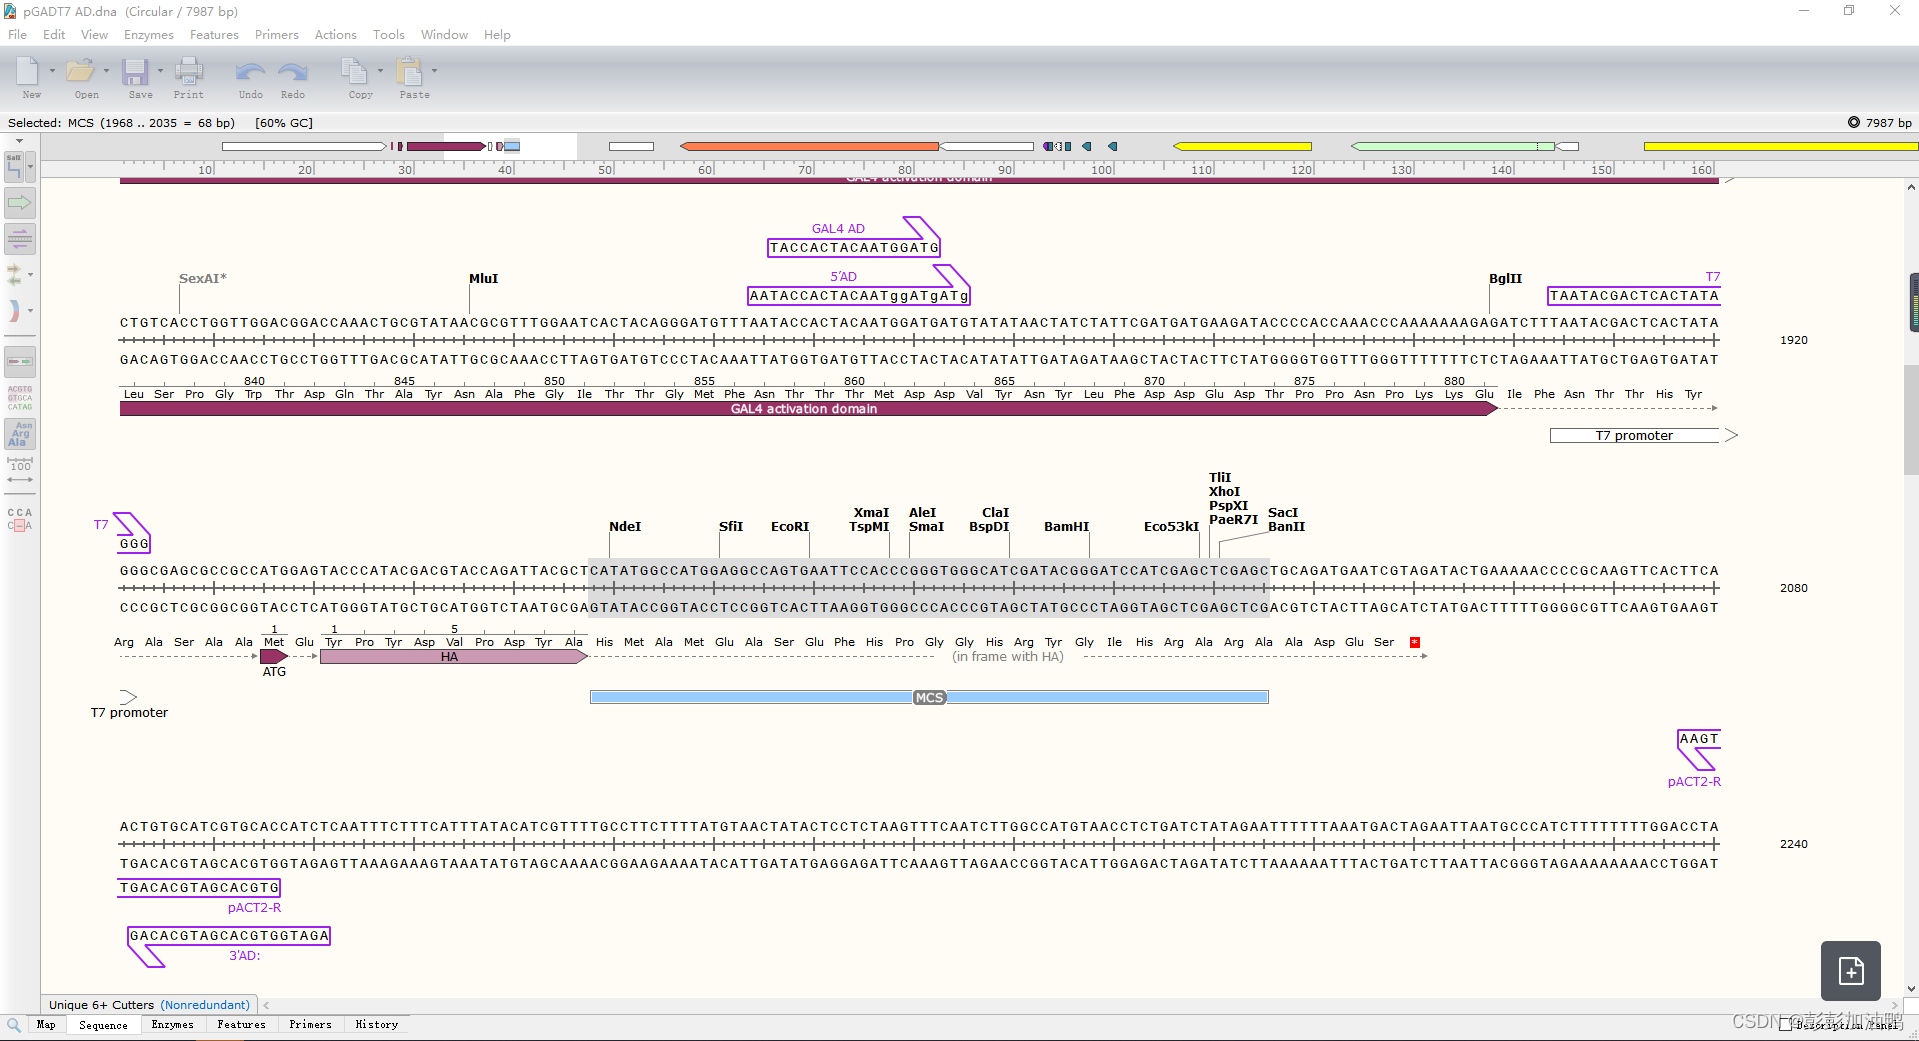The height and width of the screenshot is (1041, 1919).
Task: Click the New file toolbar icon
Action: [27, 71]
